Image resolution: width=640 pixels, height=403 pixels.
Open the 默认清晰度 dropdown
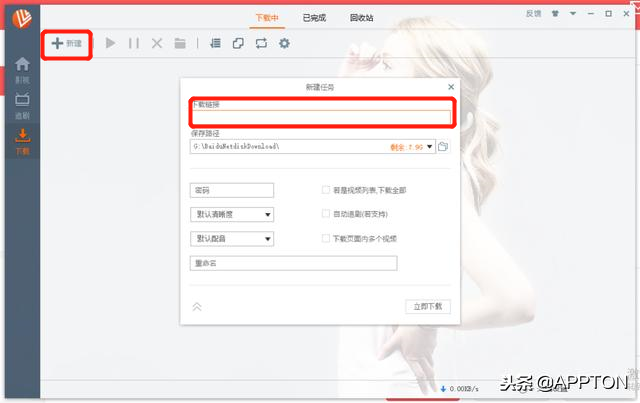[232, 214]
